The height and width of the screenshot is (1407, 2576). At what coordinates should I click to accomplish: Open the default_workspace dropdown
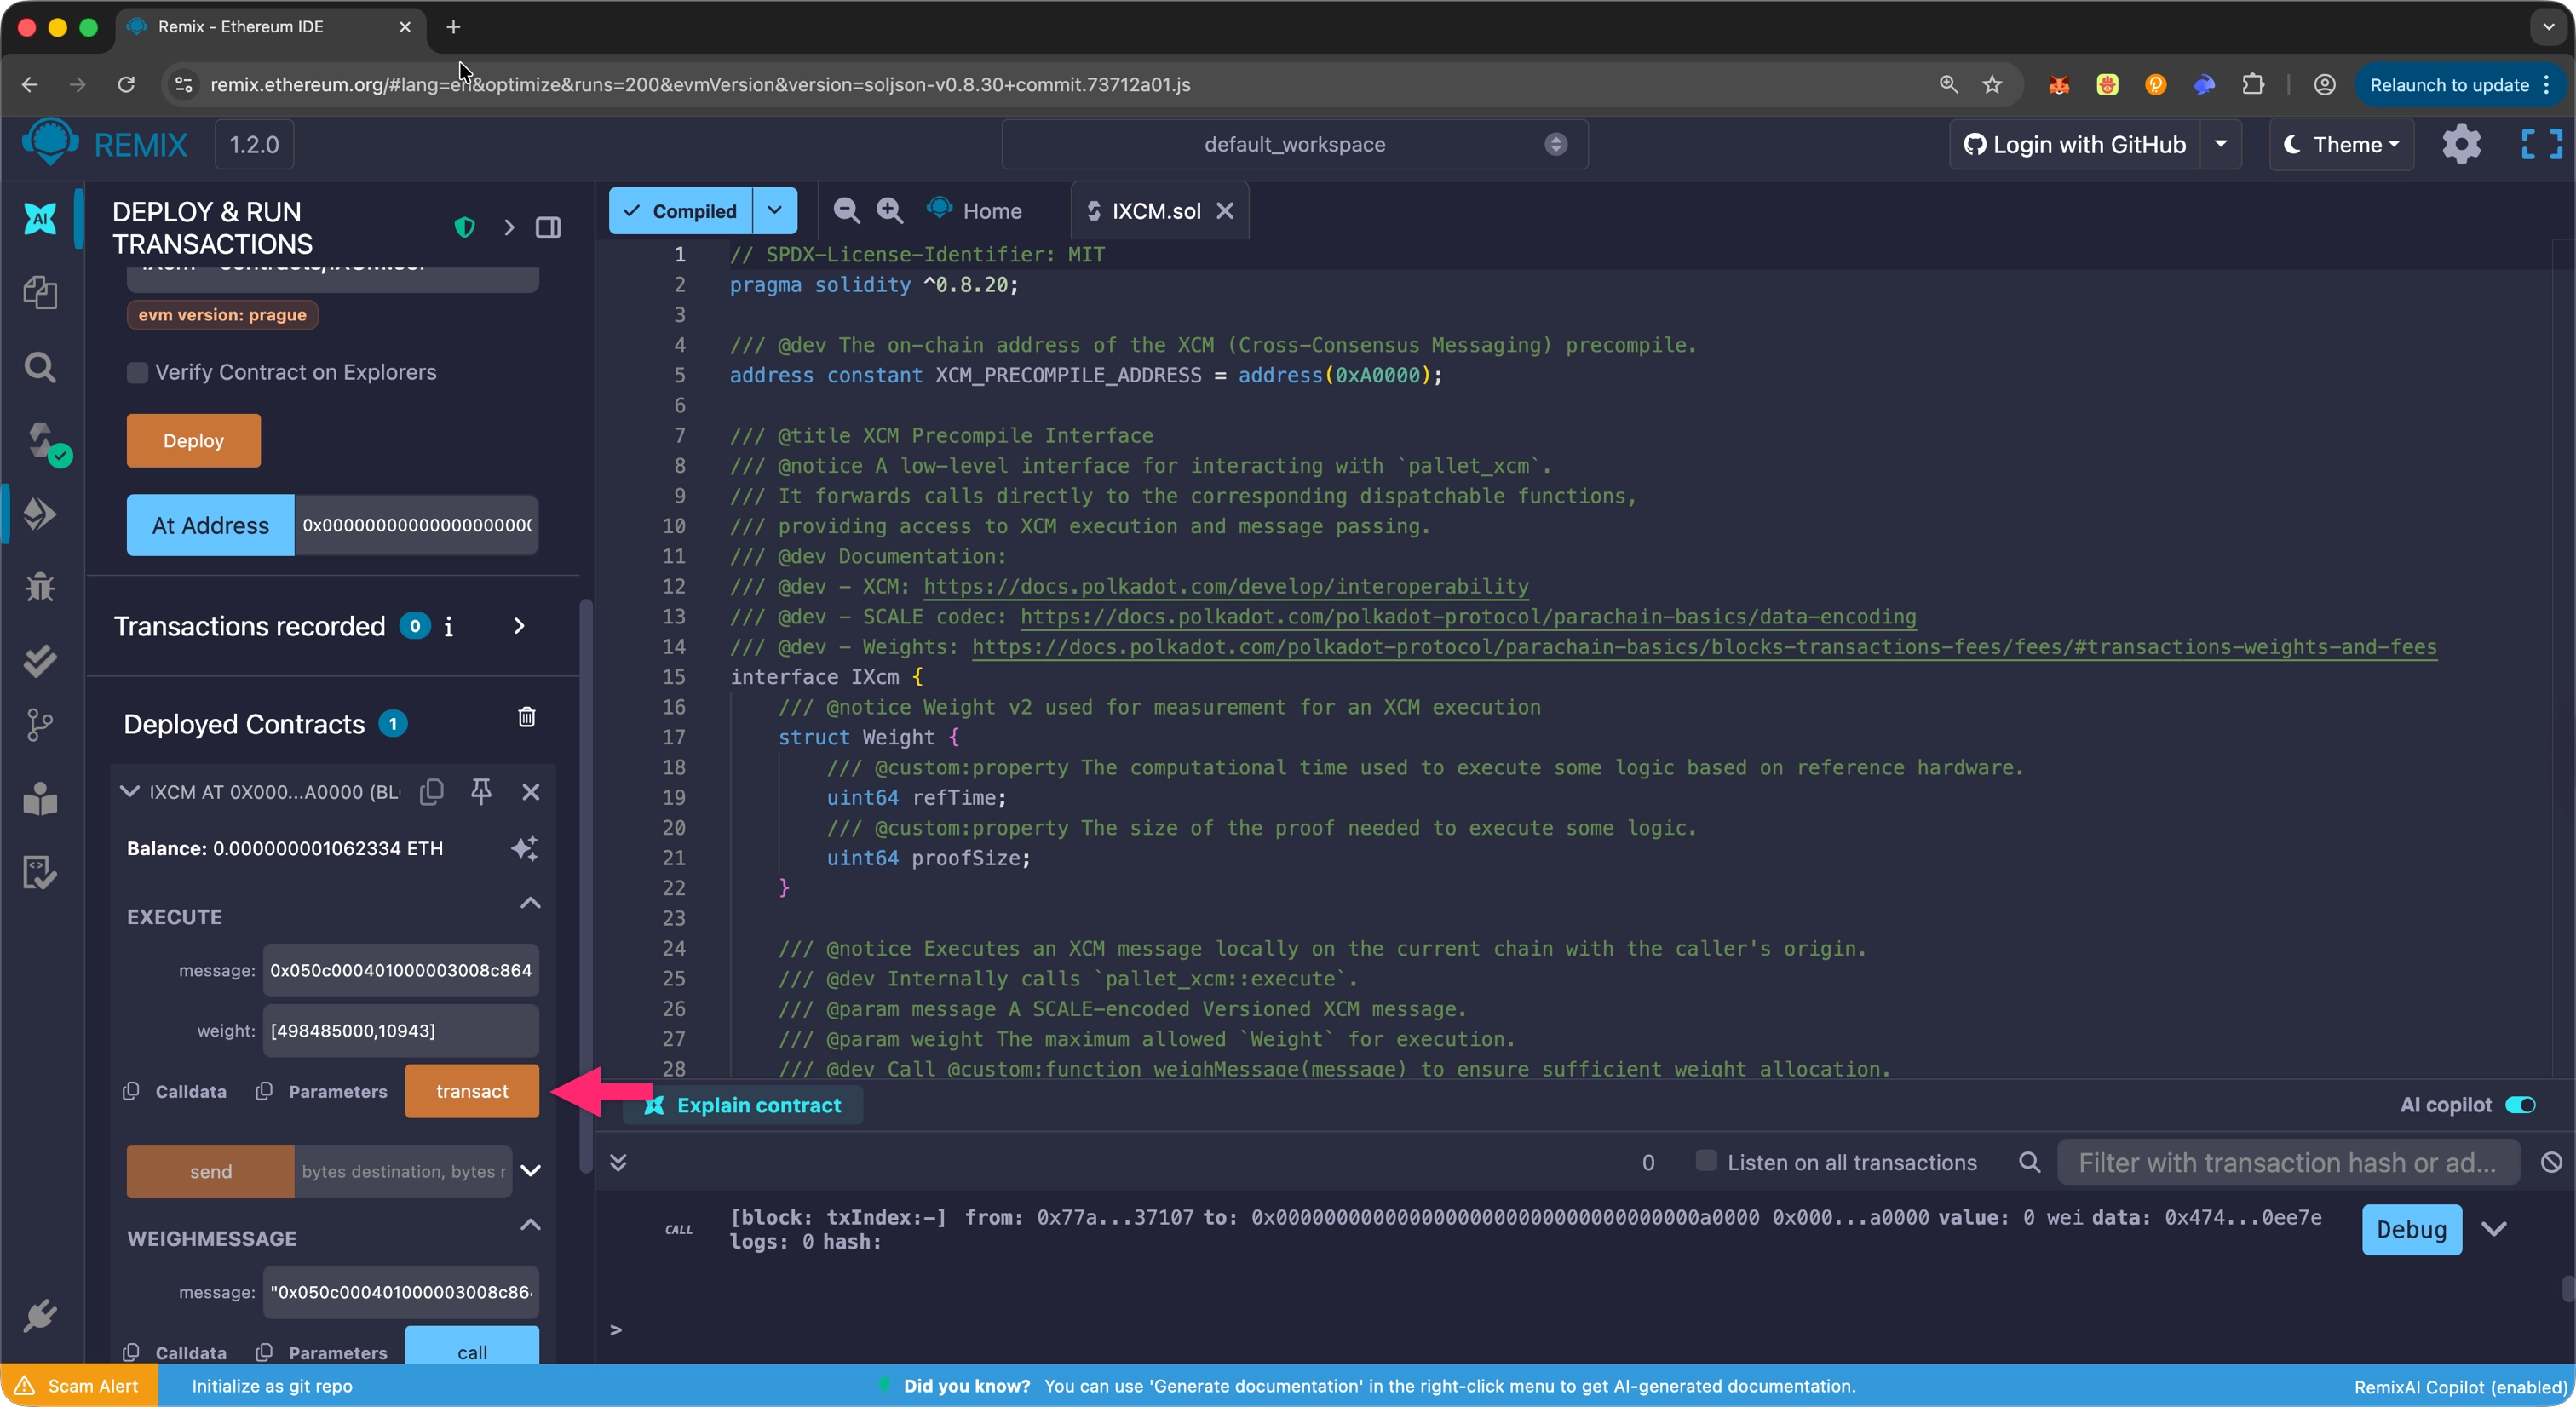pyautogui.click(x=1294, y=144)
